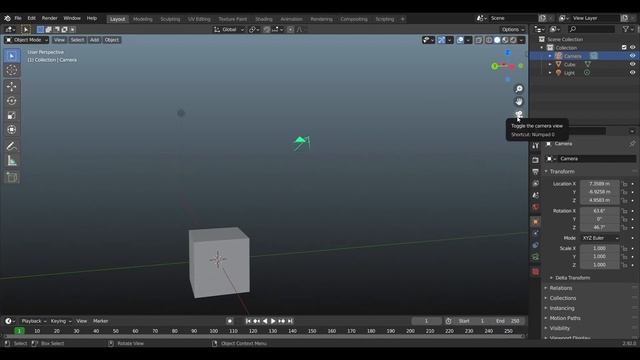Play animation forward
640x360 pixels.
coord(273,321)
